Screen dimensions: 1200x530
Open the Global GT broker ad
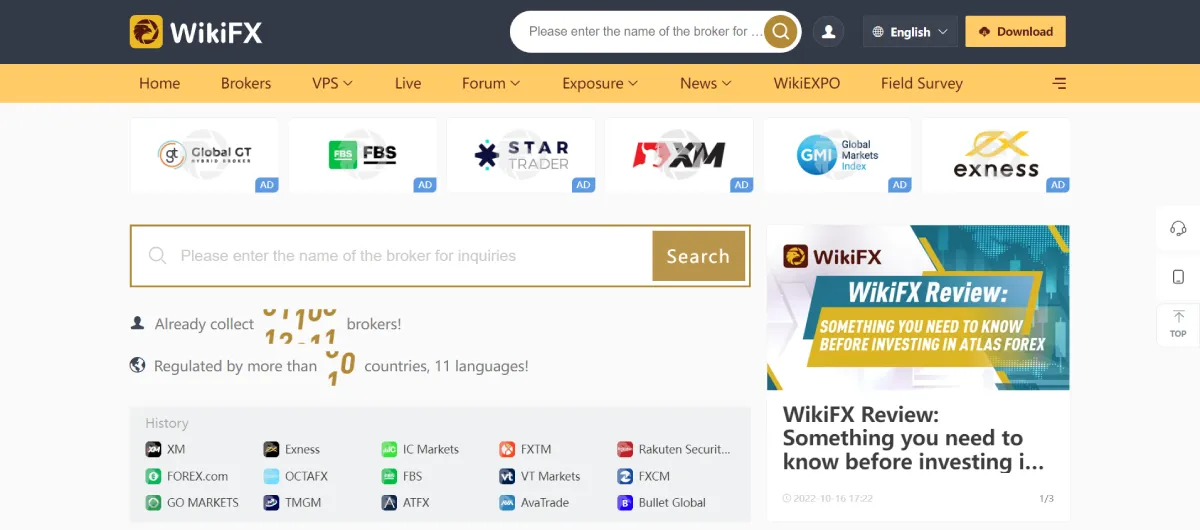[205, 155]
